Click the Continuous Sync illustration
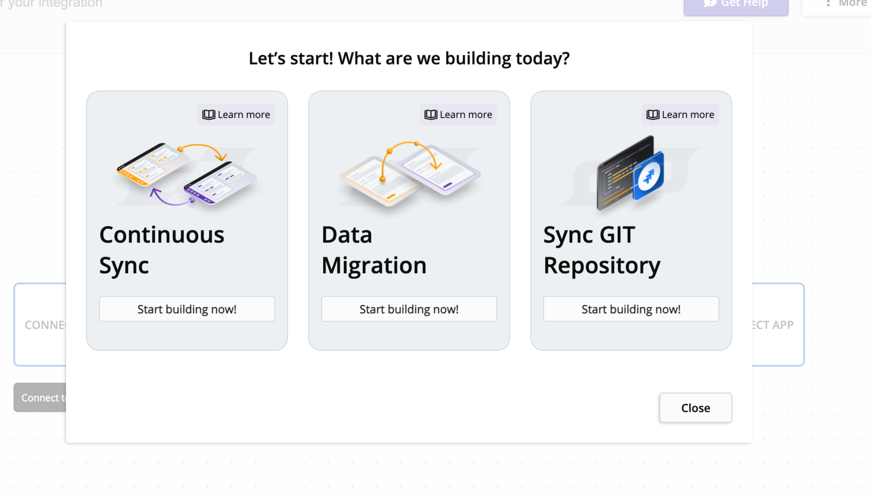The height and width of the screenshot is (495, 871). click(187, 174)
